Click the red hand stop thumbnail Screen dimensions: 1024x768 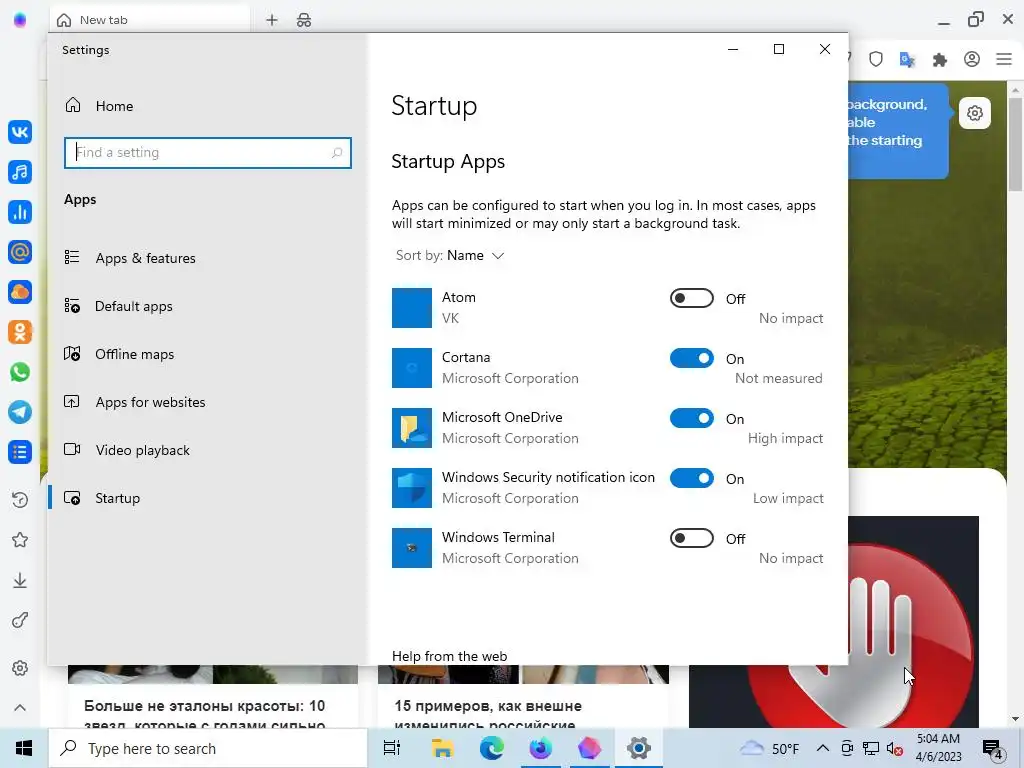click(x=914, y=622)
